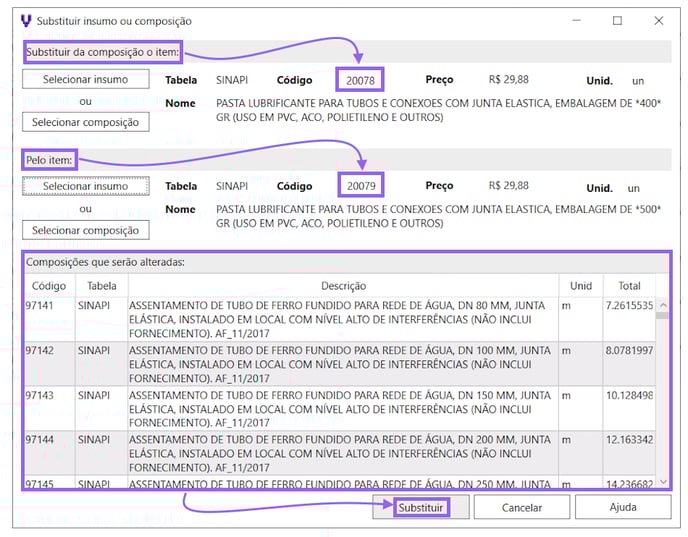Click the Cancelar button
Image resolution: width=688 pixels, height=537 pixels.
pyautogui.click(x=522, y=507)
